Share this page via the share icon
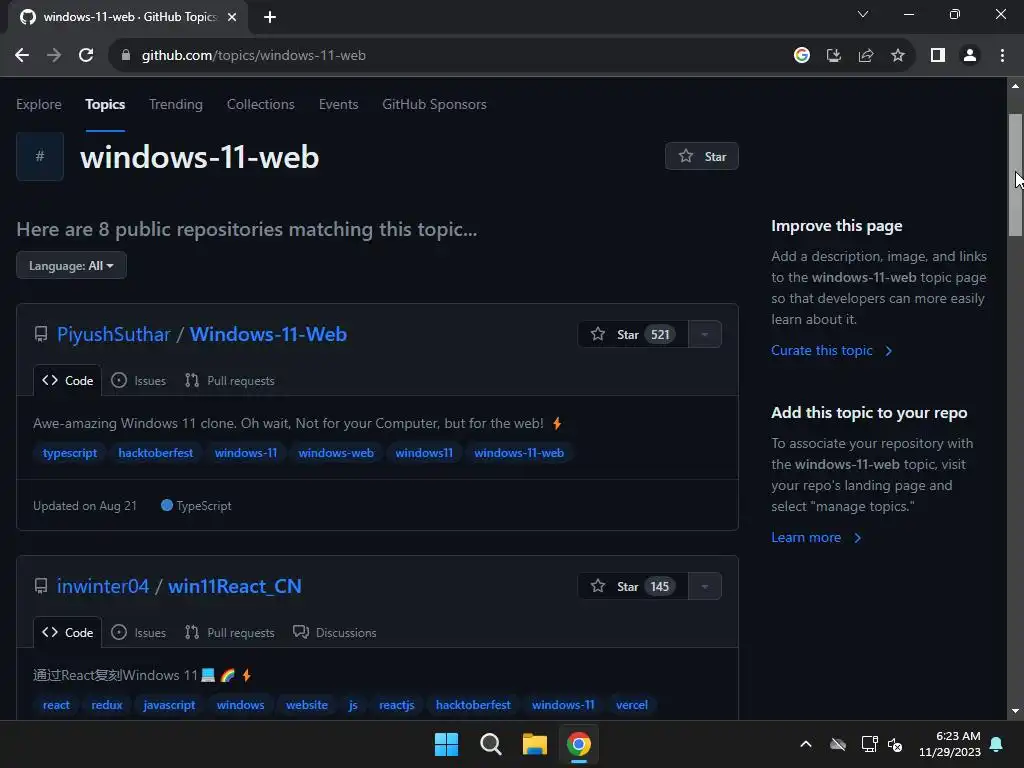Screen dimensions: 1024x768 click(866, 56)
